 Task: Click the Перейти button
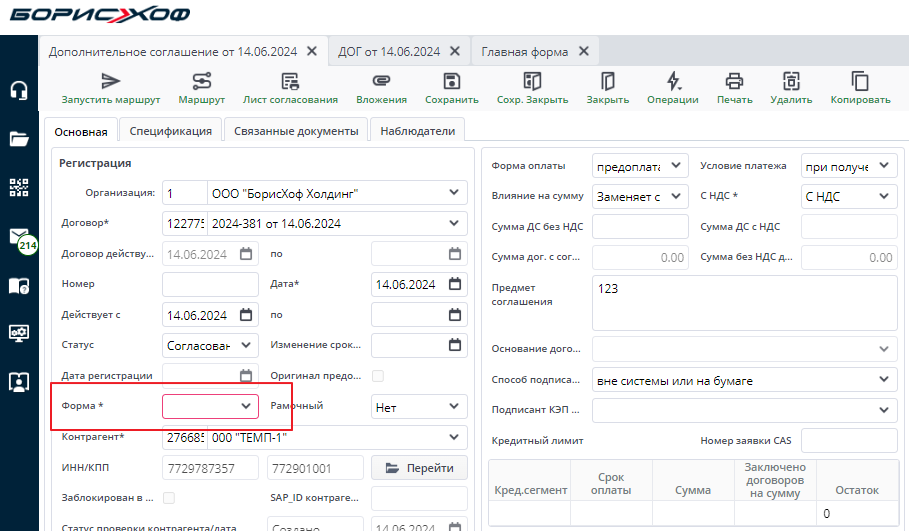click(419, 468)
